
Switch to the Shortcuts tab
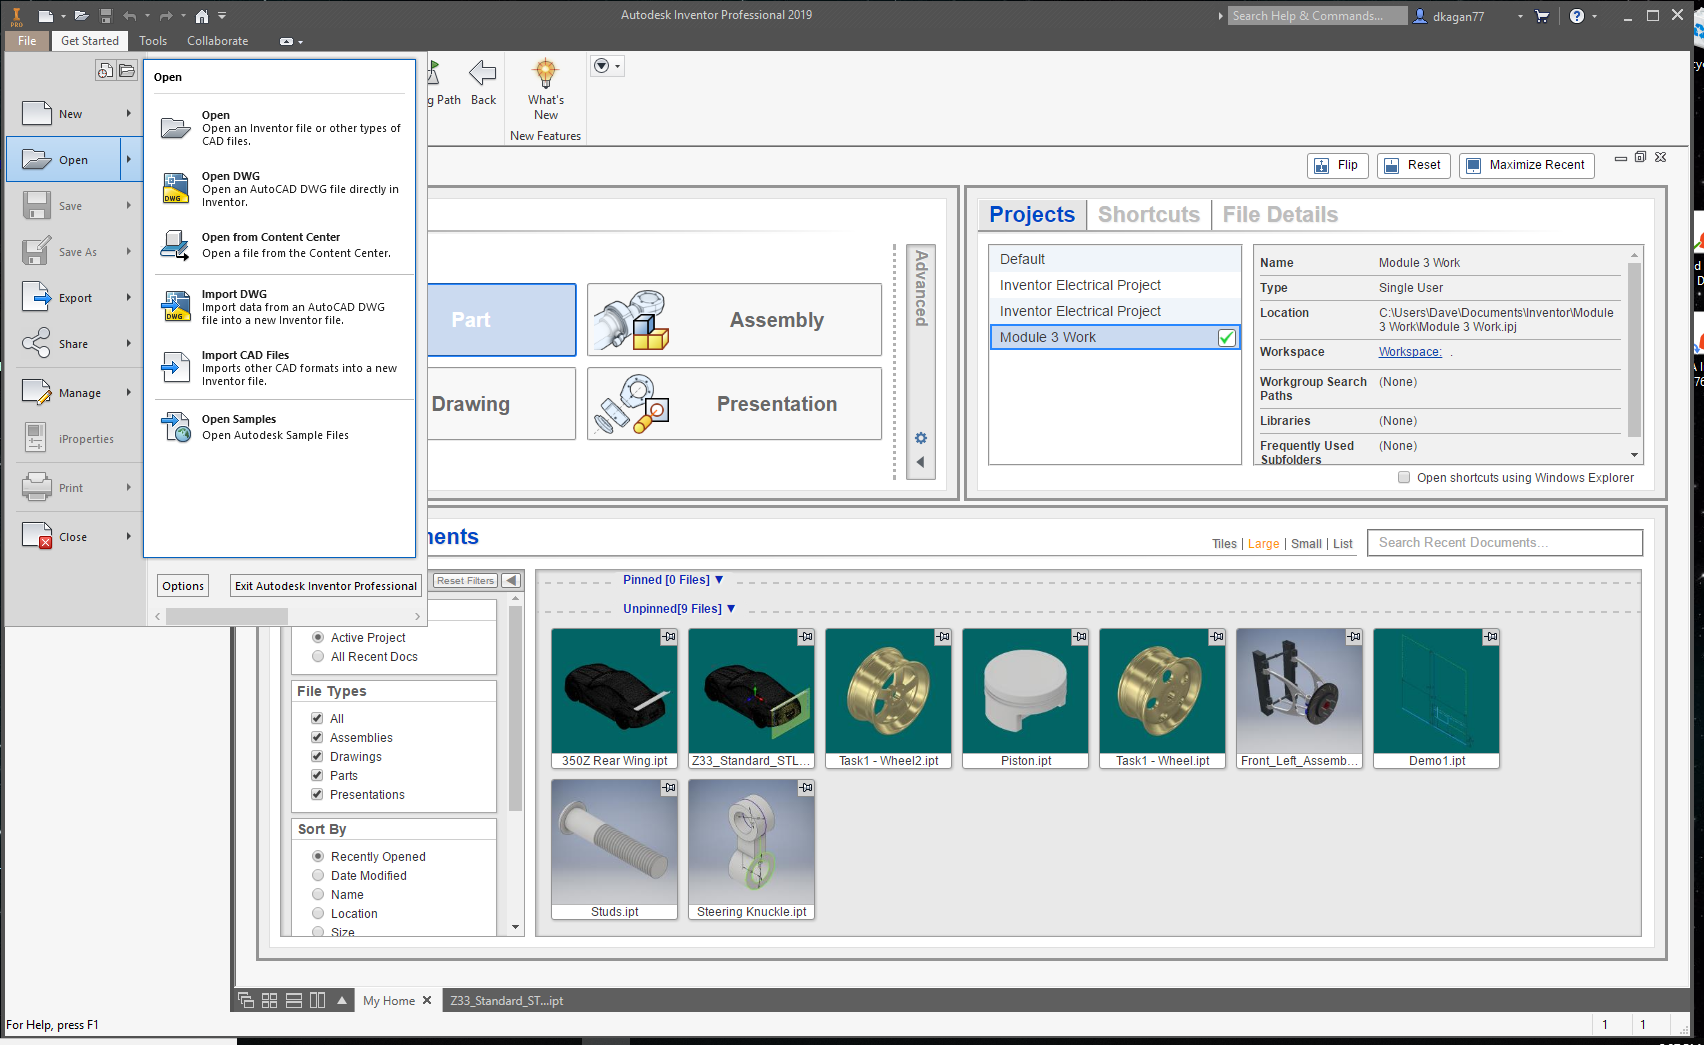pos(1148,214)
